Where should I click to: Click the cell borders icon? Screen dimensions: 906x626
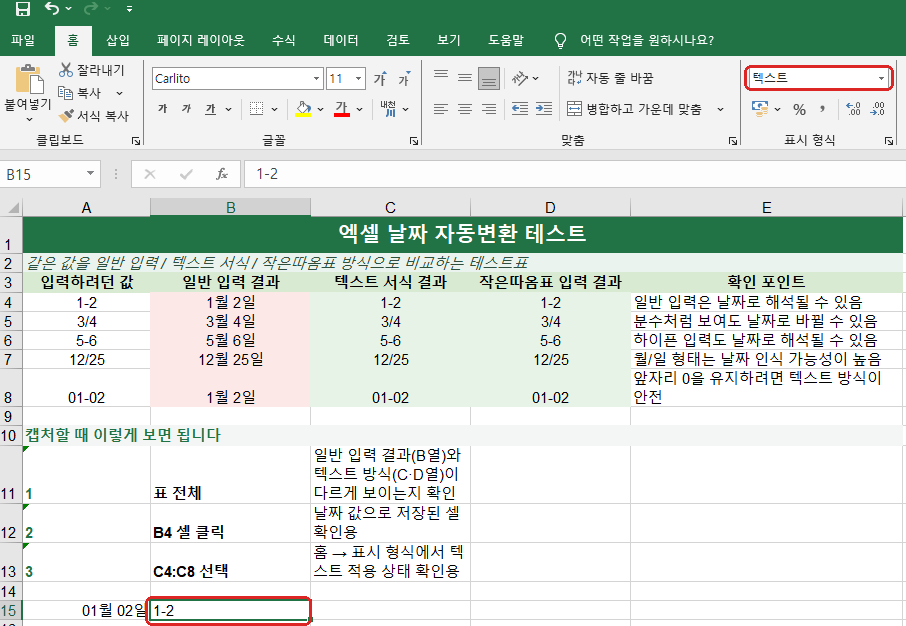(257, 109)
